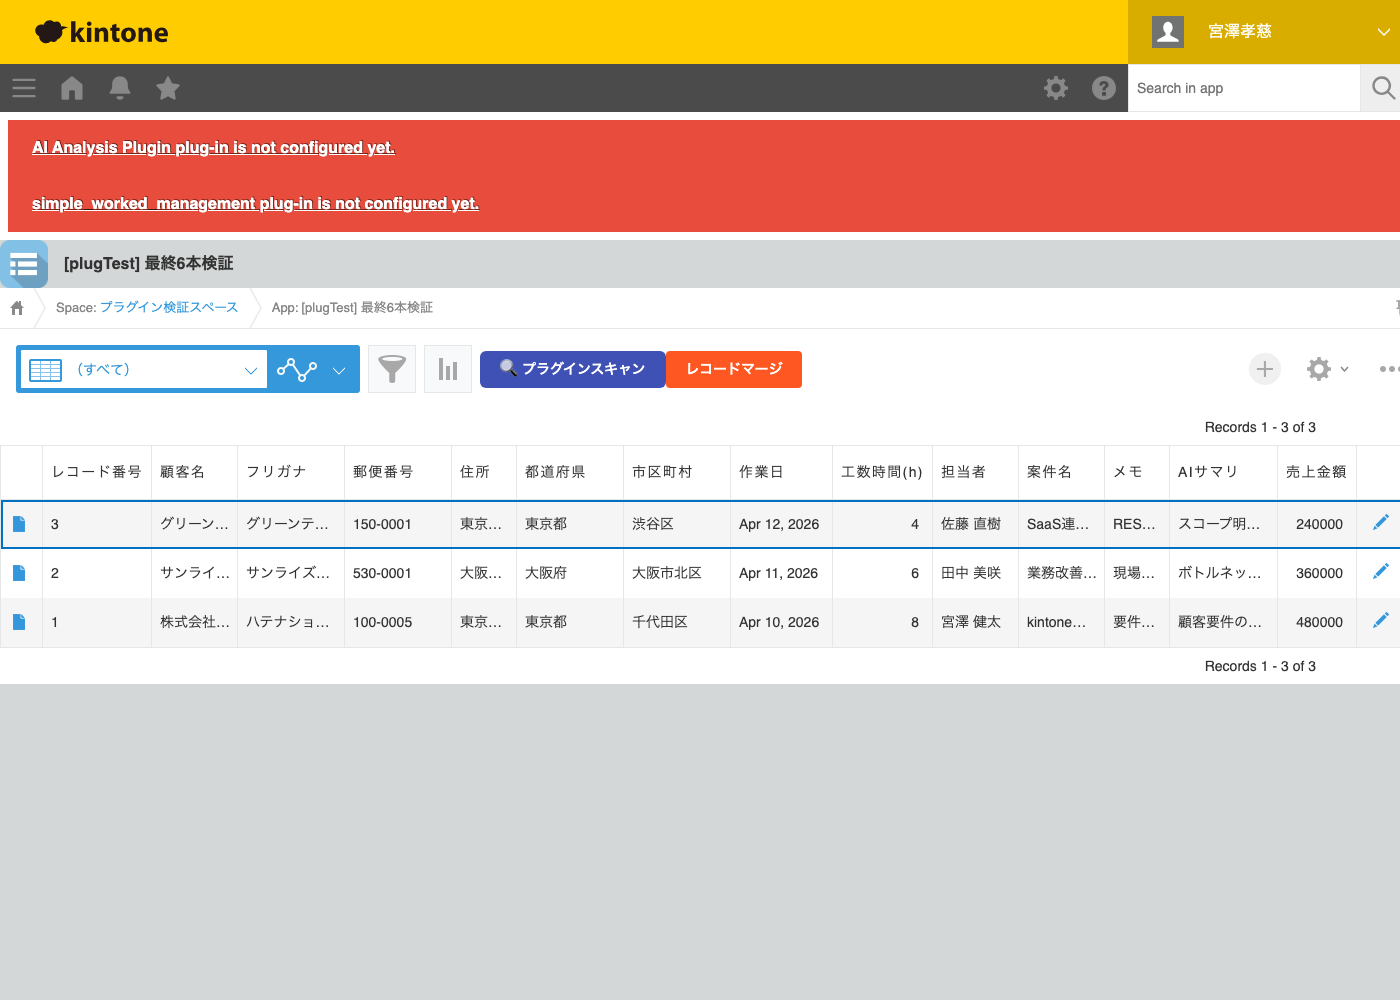Click the プラグインスキャン button

point(572,369)
